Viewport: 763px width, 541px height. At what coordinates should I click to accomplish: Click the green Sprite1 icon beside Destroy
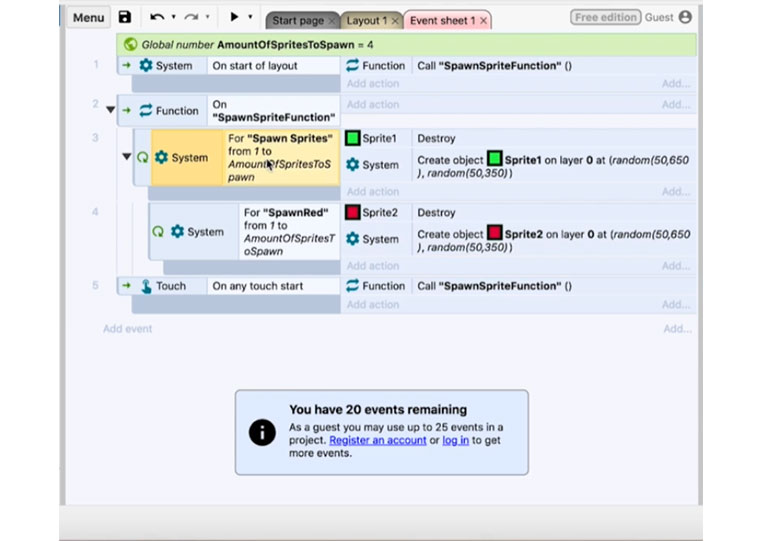352,138
